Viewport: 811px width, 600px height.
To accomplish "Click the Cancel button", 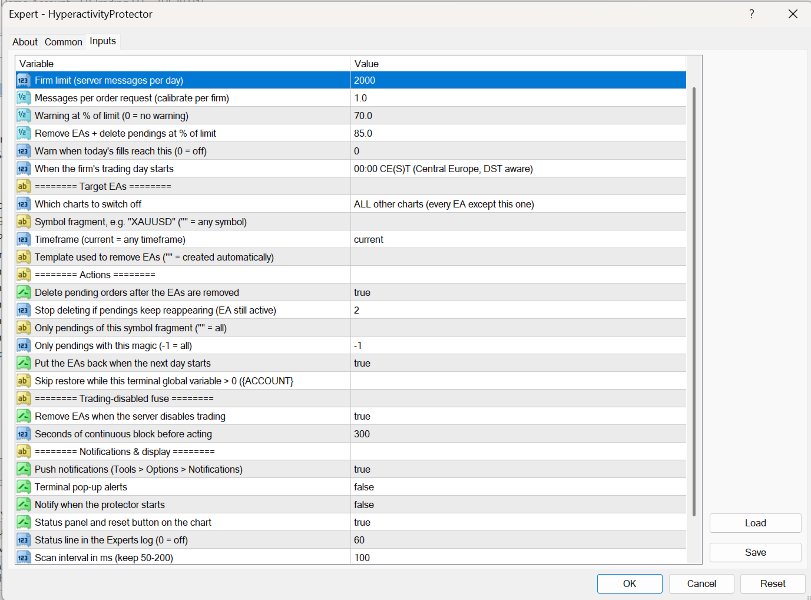I will click(701, 583).
